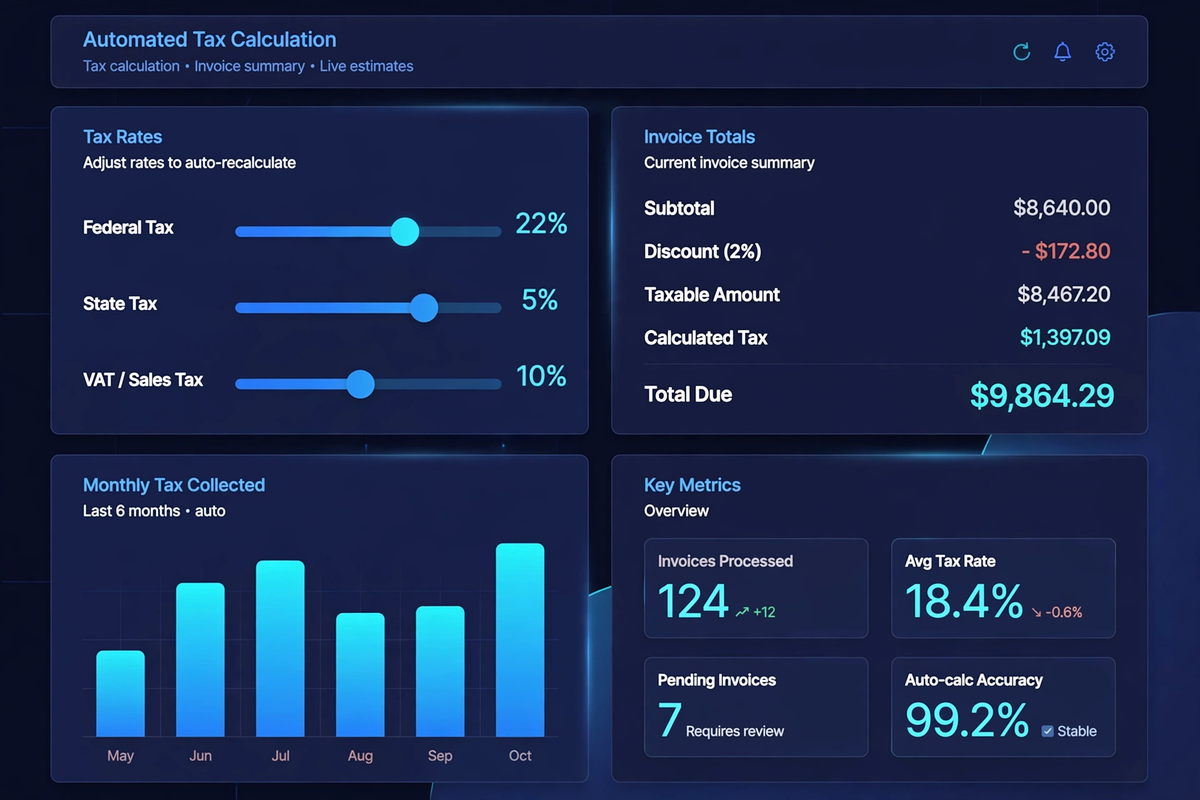Click the Requires review label
Image resolution: width=1200 pixels, height=800 pixels.
(x=735, y=731)
